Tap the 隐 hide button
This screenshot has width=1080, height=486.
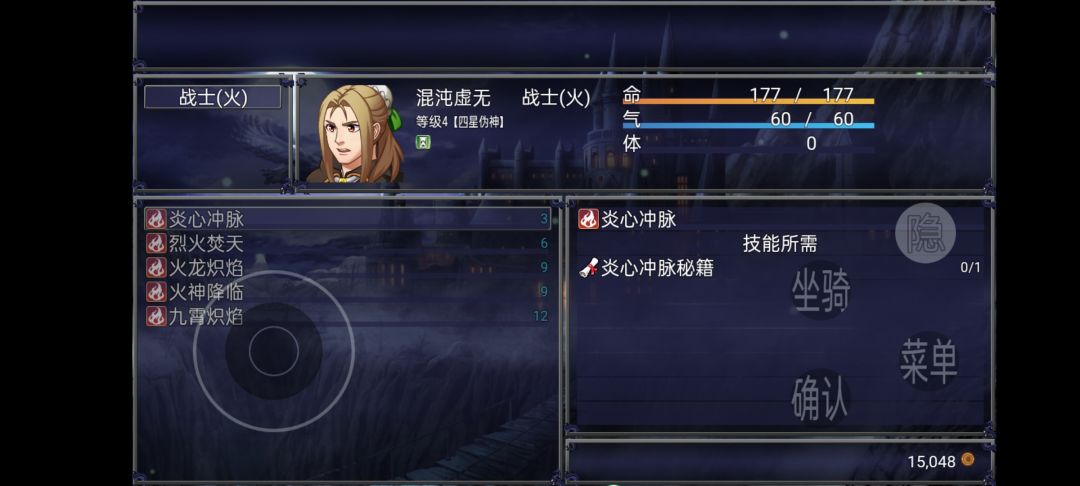(925, 233)
